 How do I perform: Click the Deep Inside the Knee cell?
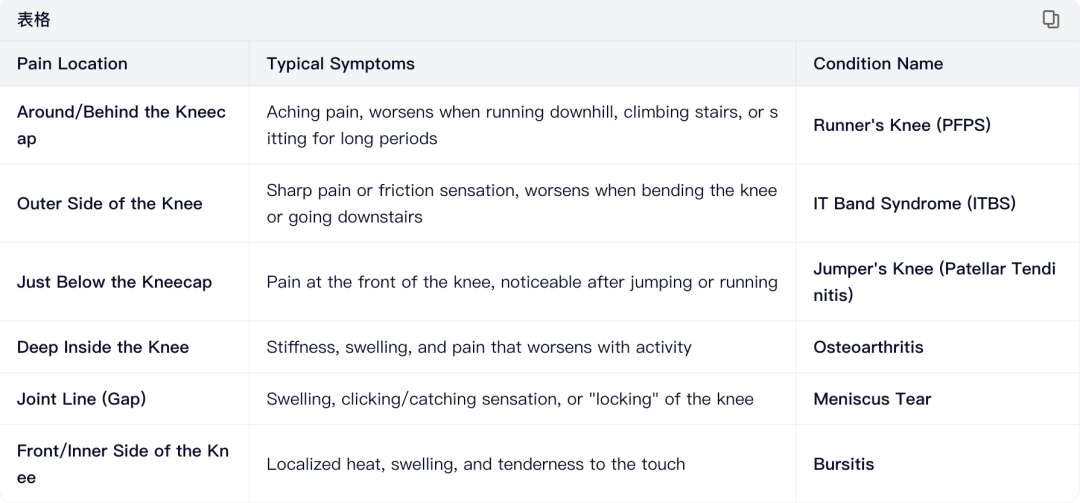(x=103, y=347)
